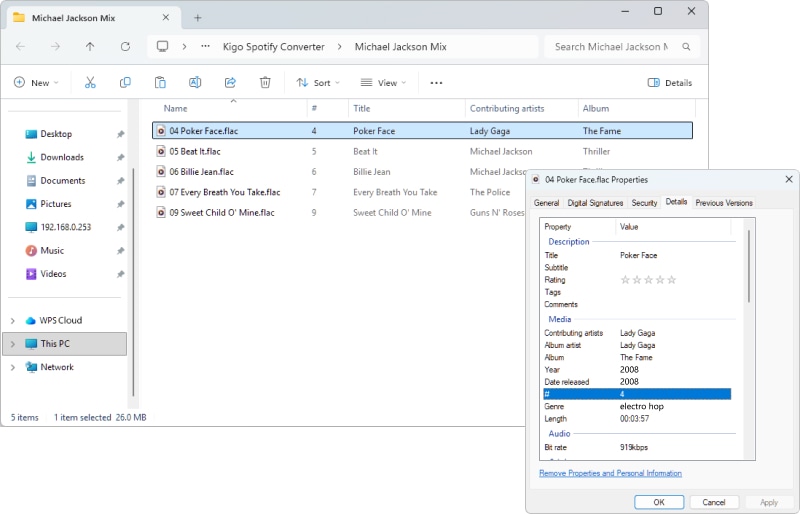The height and width of the screenshot is (514, 800).
Task: Expand the This PC tree node
Action: (13, 344)
